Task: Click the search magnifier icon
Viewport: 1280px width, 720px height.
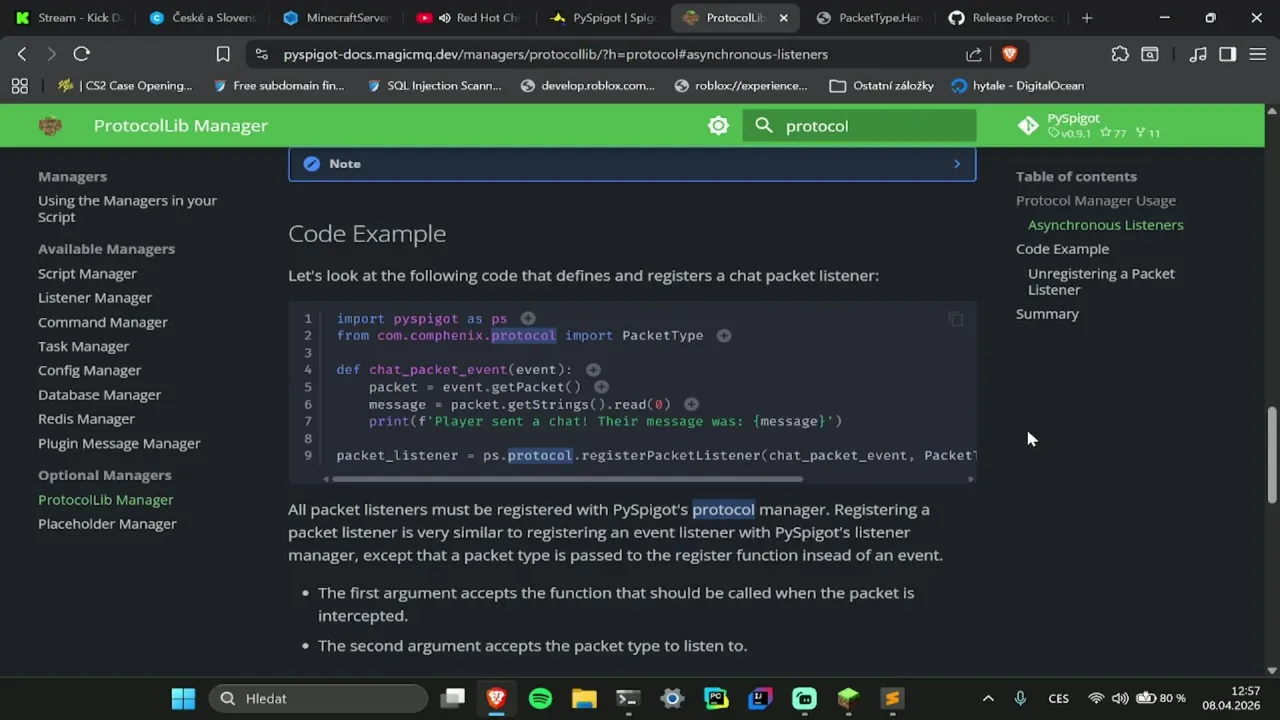Action: point(764,126)
